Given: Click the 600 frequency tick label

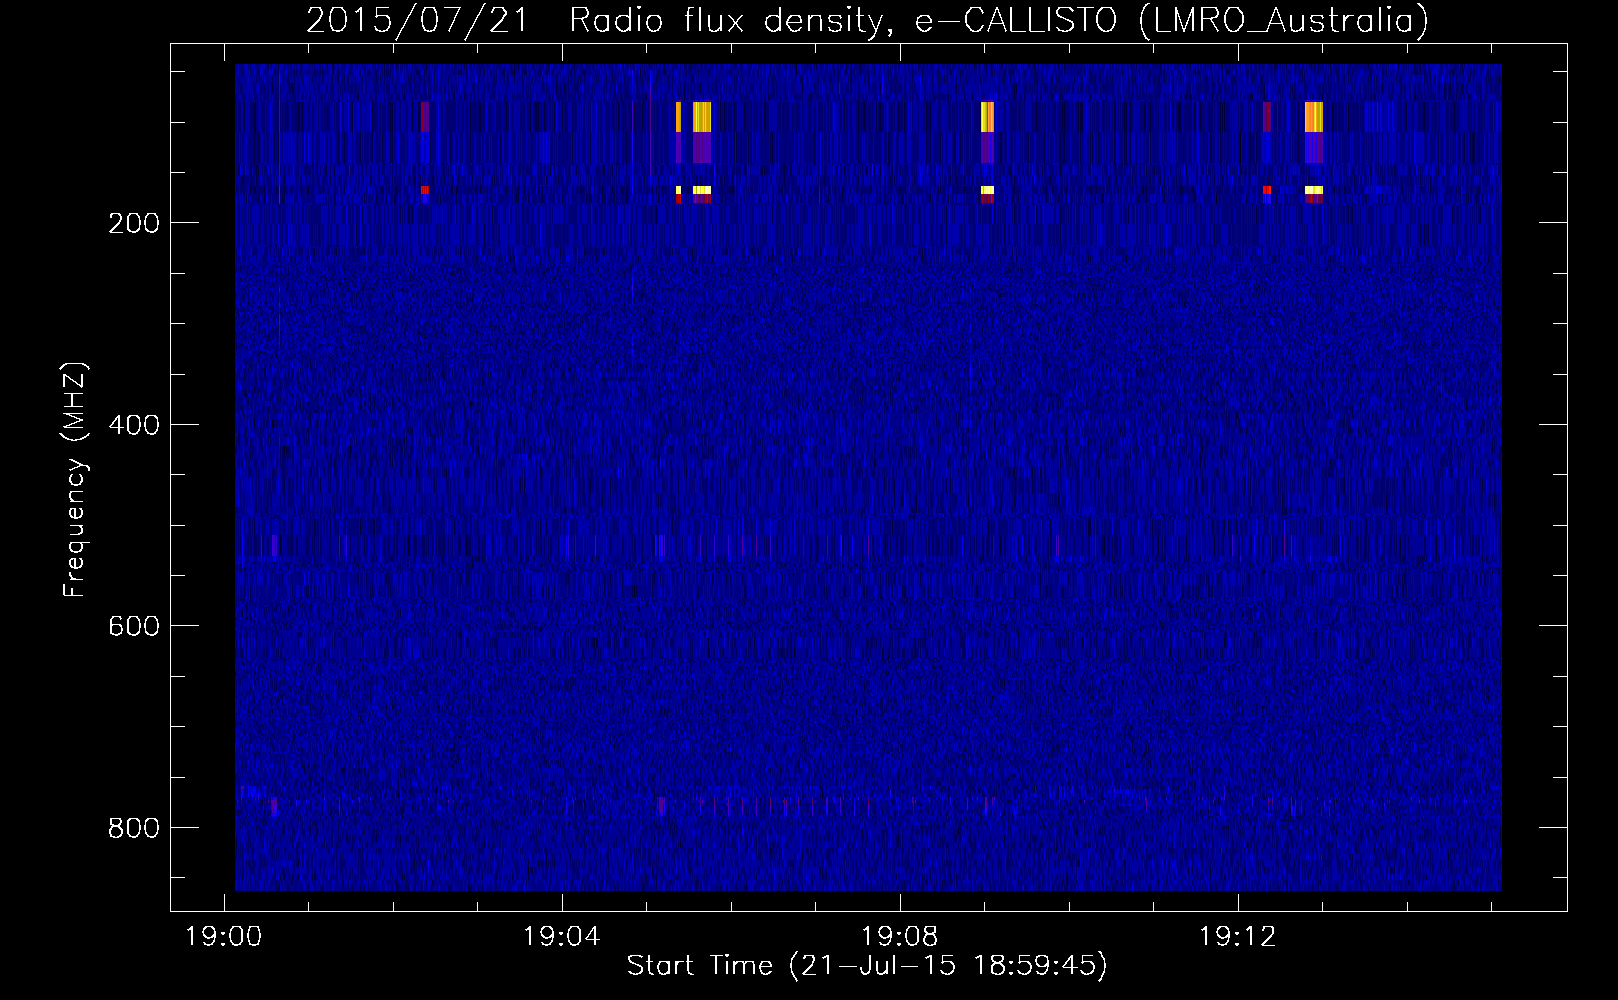Looking at the screenshot, I should point(134,626).
